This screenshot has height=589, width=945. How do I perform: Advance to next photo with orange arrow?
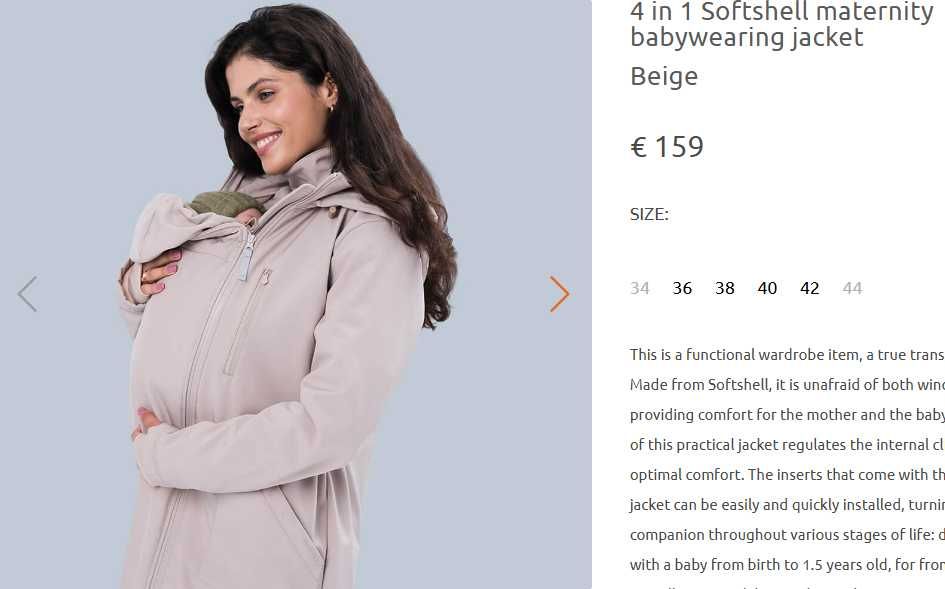click(559, 294)
